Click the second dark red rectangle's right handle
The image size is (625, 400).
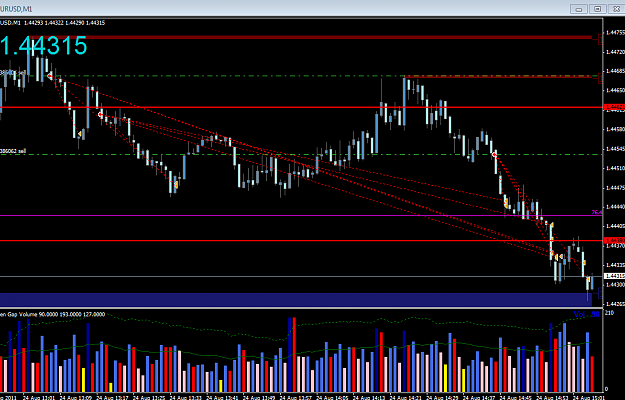(x=600, y=78)
